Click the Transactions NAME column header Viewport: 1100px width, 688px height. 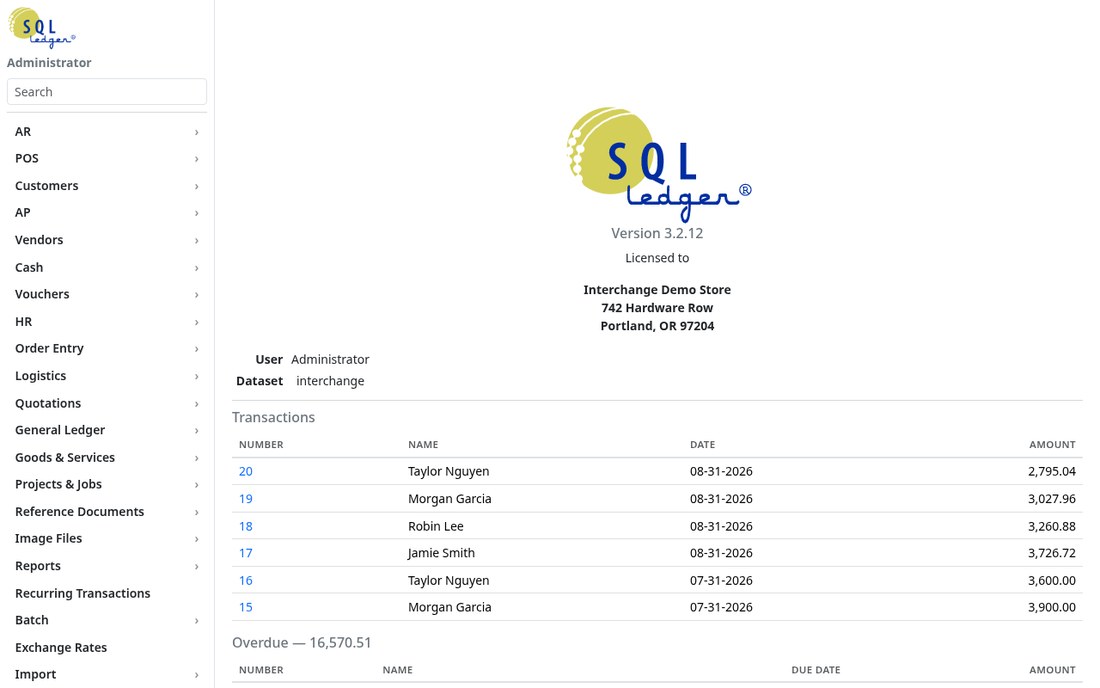[x=423, y=445]
